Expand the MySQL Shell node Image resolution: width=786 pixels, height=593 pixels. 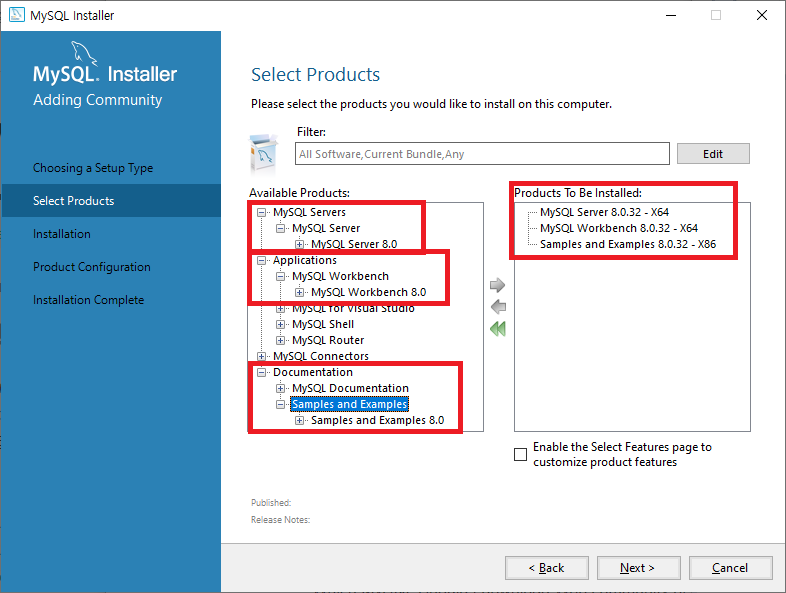pyautogui.click(x=280, y=324)
